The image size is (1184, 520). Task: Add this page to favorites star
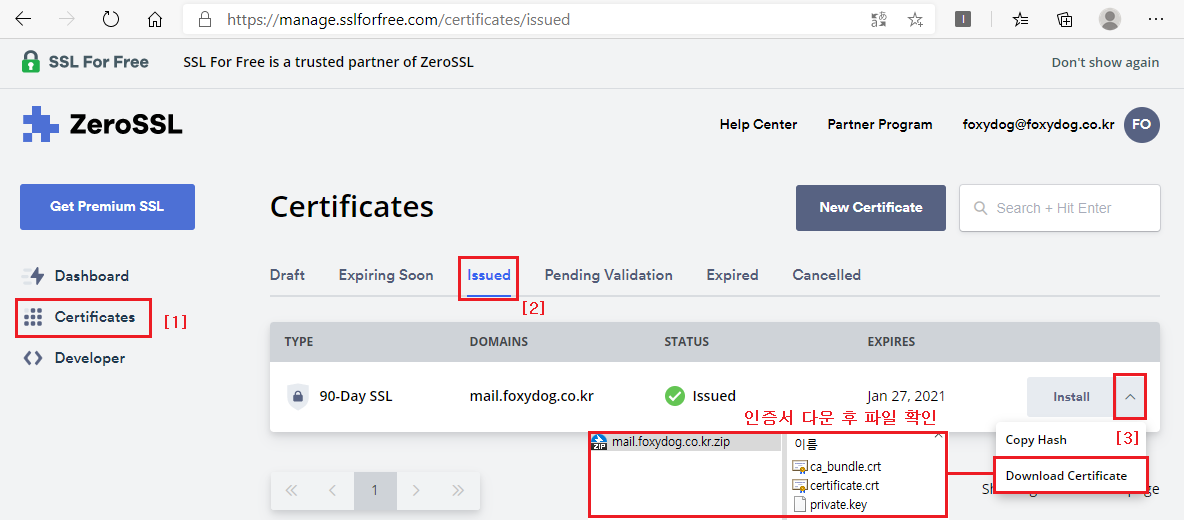click(915, 20)
